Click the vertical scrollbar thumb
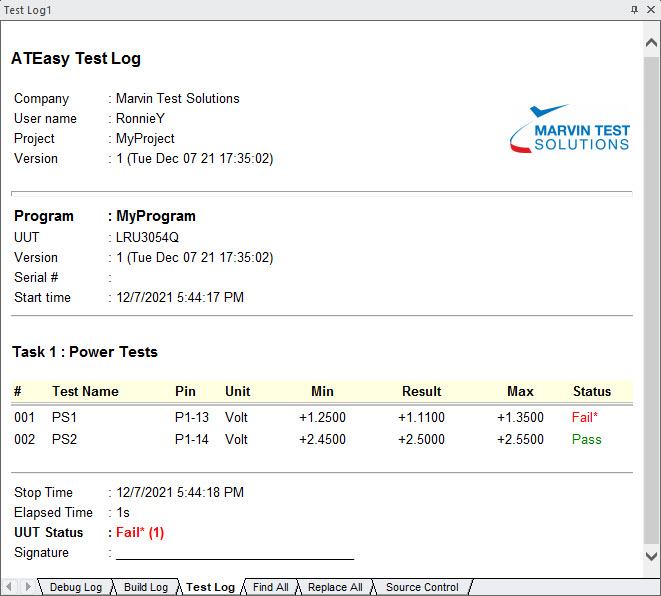 click(x=651, y=300)
